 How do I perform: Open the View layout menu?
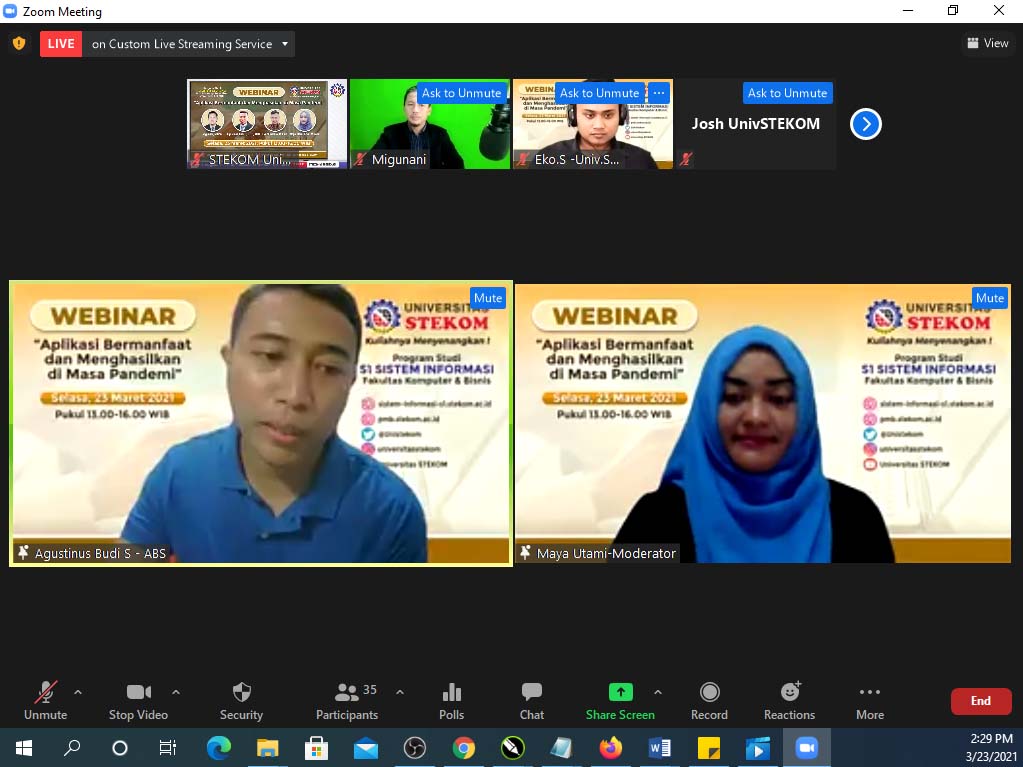click(x=988, y=43)
